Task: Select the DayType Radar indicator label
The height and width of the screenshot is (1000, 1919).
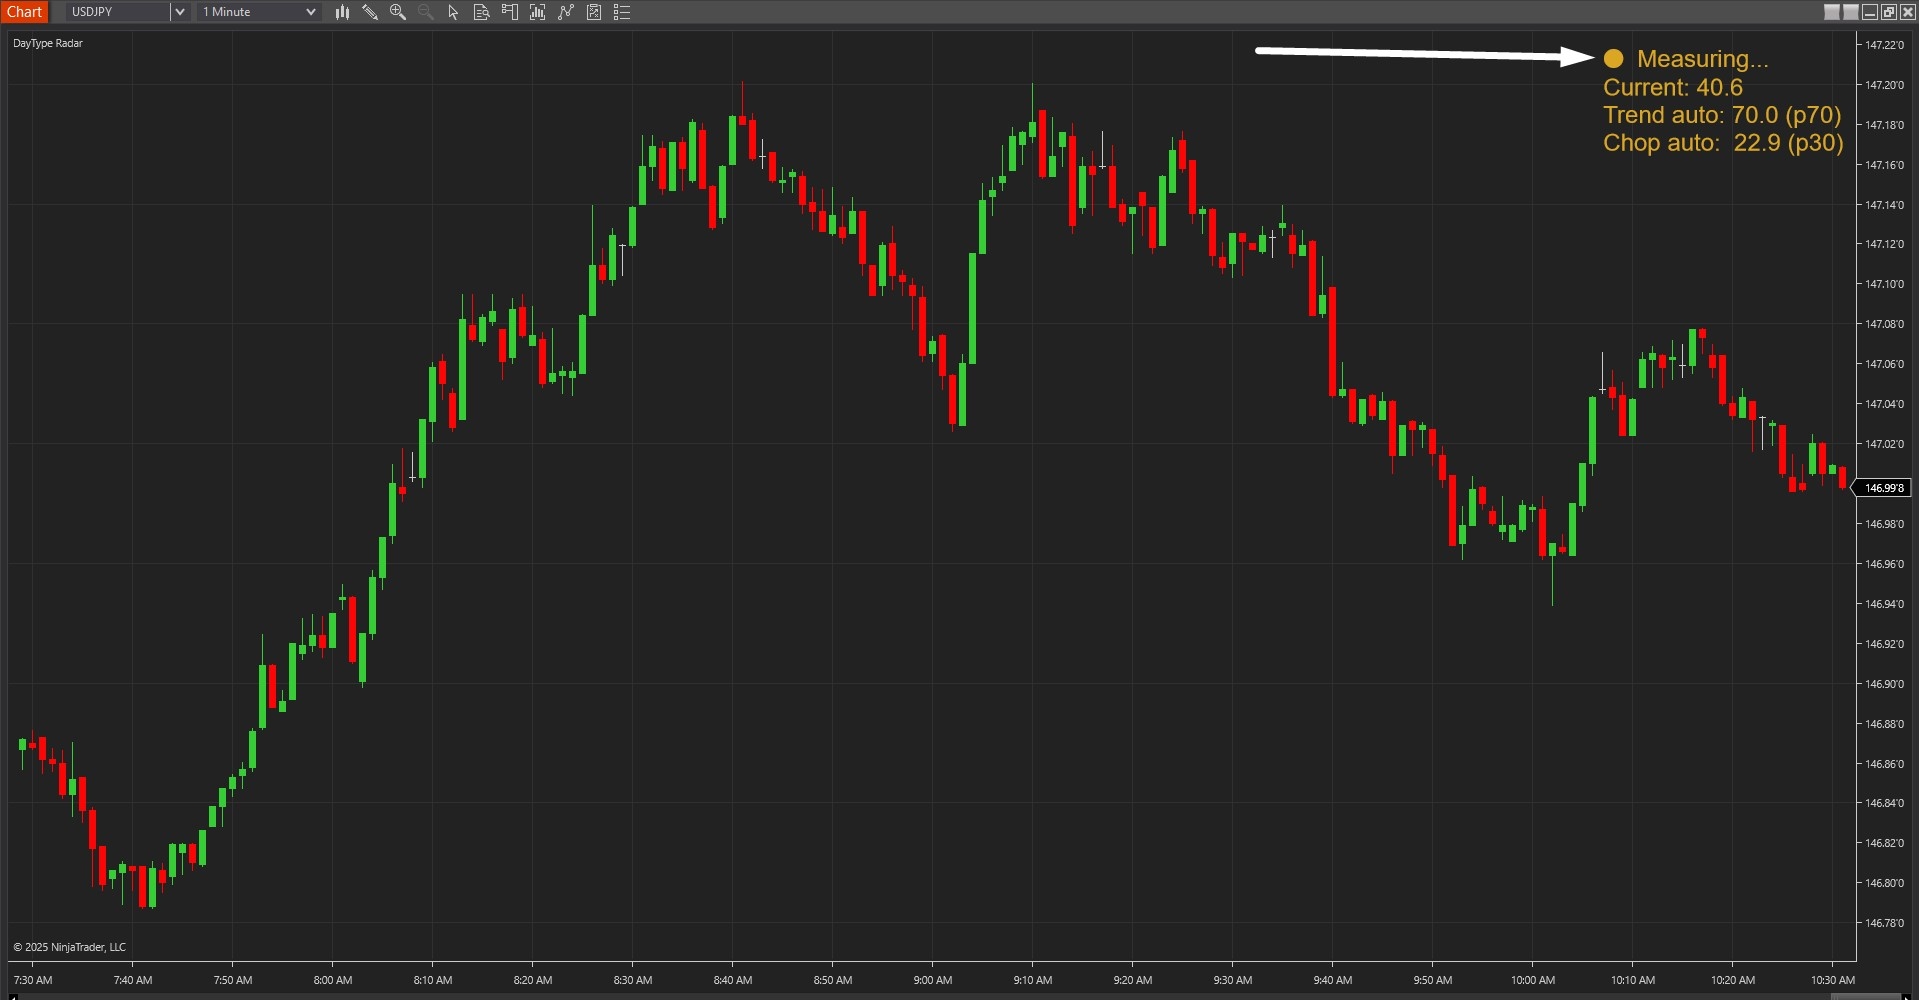Action: (47, 43)
